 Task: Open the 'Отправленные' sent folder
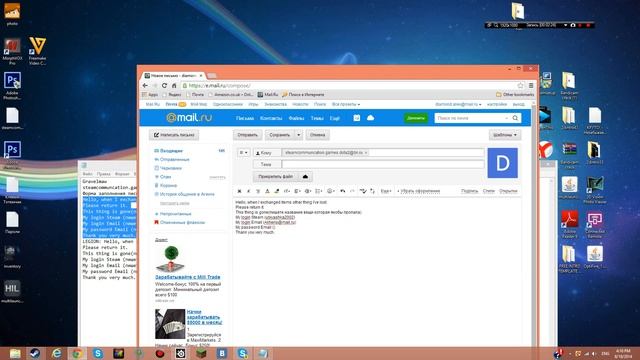[174, 159]
